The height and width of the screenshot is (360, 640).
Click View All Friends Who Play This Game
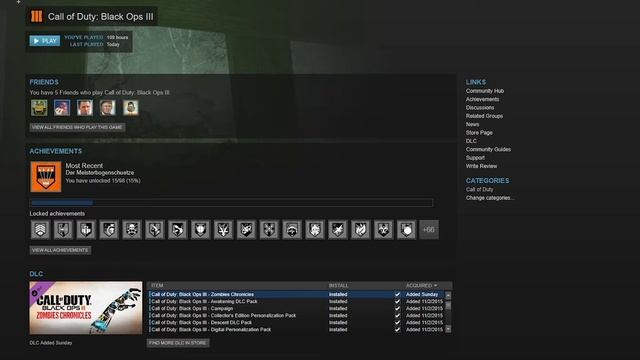point(77,127)
